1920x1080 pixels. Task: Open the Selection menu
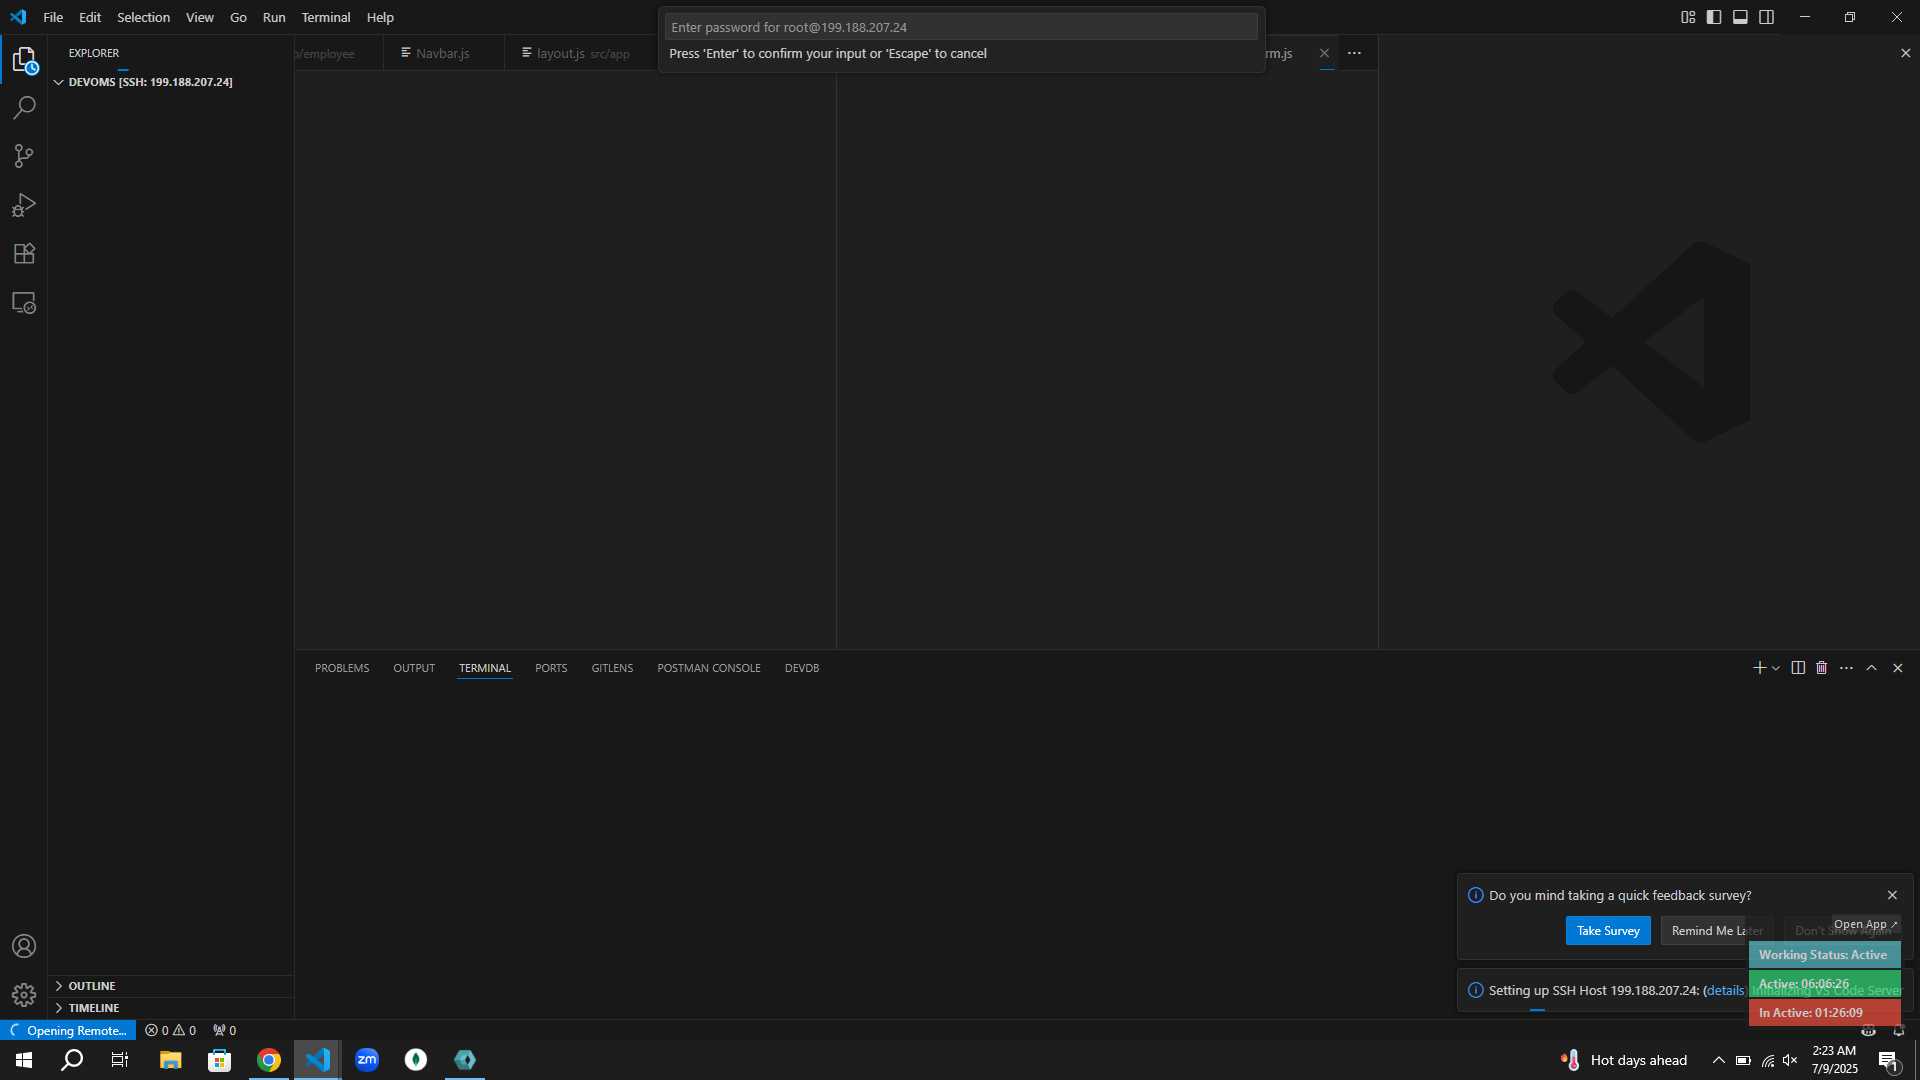coord(143,17)
